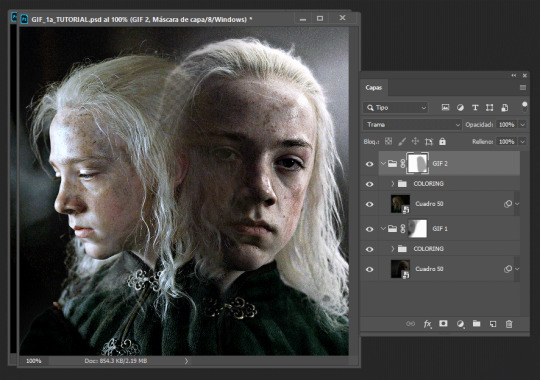Open the Opacidad slider dropdown arrow

coord(522,124)
